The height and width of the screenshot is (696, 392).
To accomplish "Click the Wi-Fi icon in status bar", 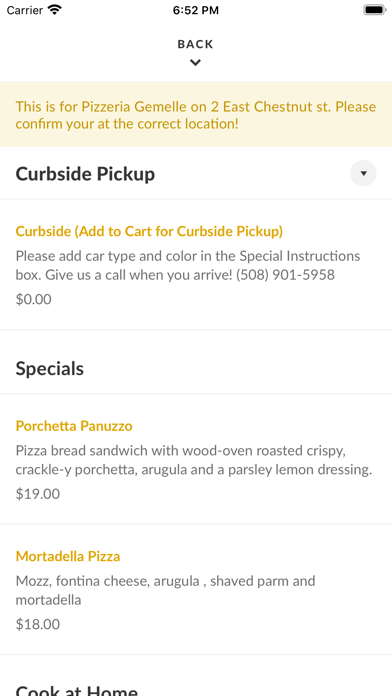I will pyautogui.click(x=55, y=10).
